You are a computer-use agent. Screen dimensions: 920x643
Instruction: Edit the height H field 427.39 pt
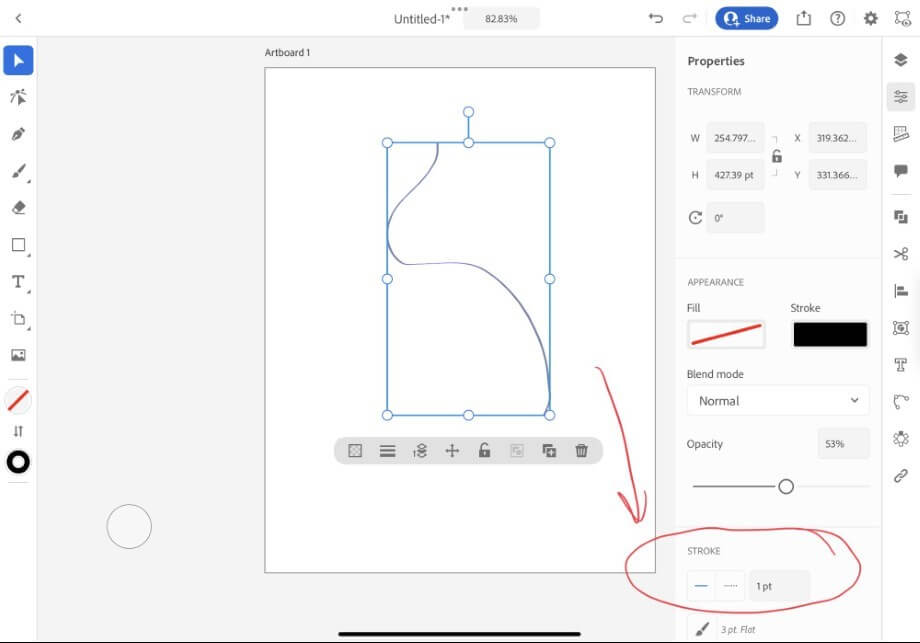735,175
